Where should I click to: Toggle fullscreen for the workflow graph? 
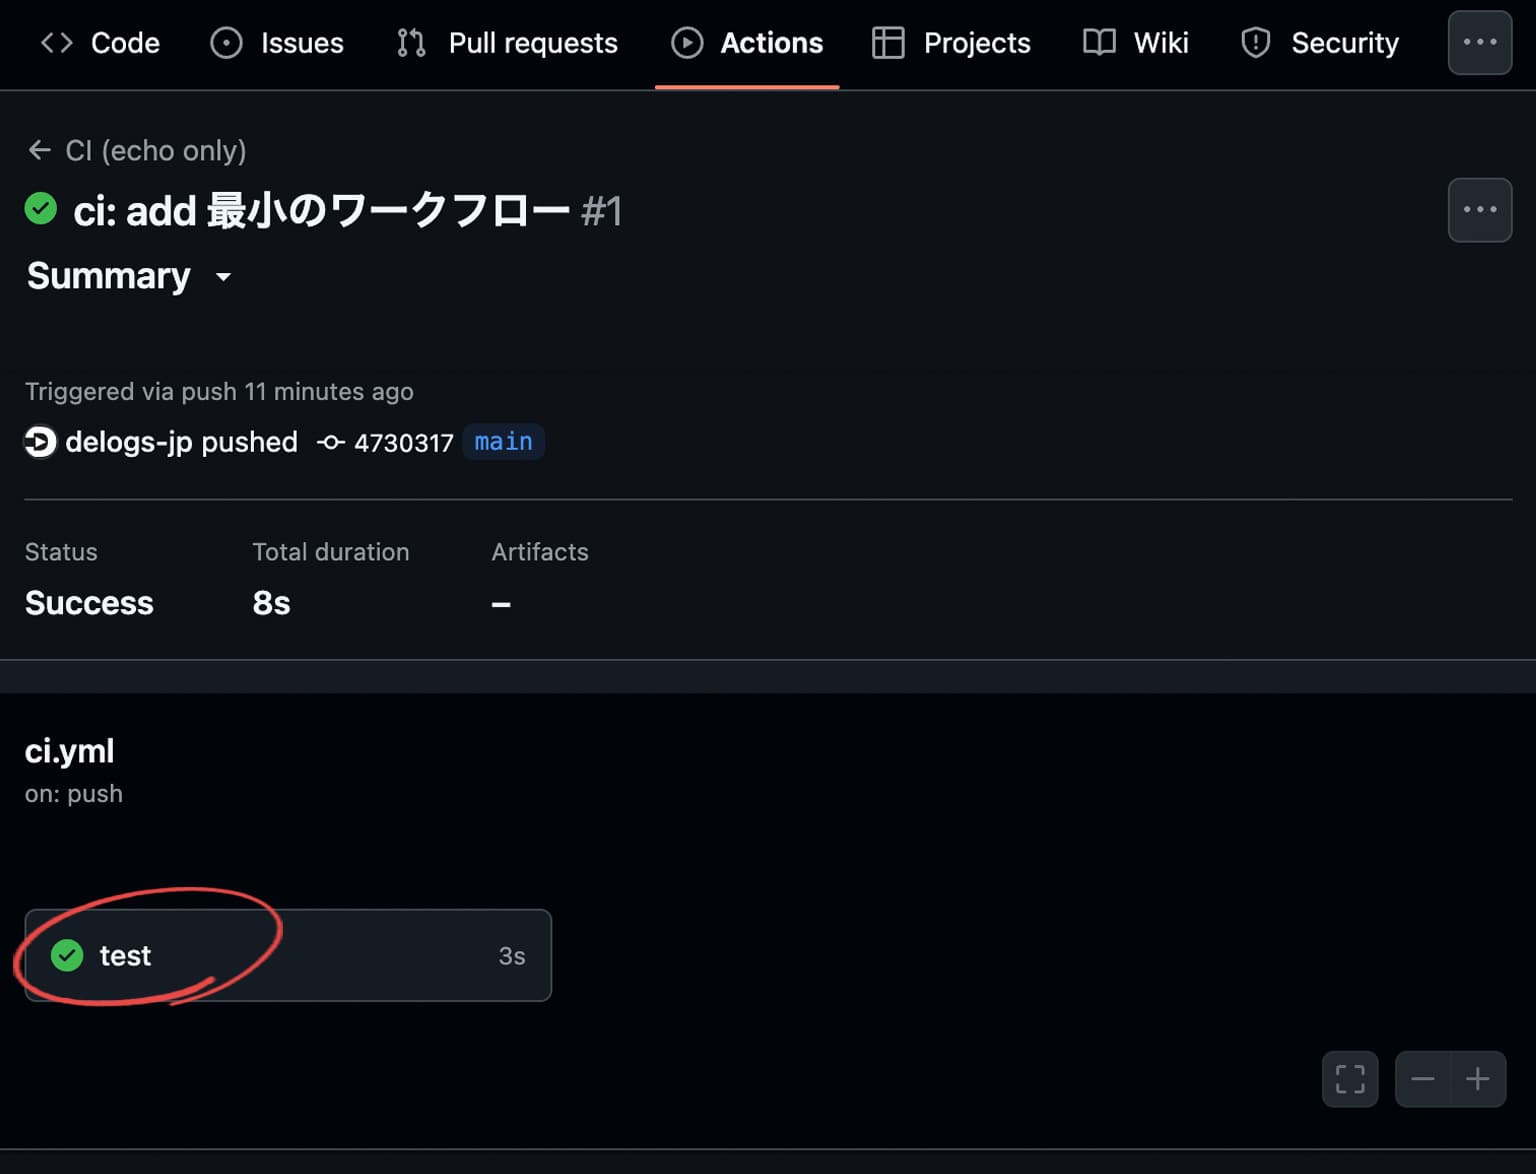pos(1350,1079)
